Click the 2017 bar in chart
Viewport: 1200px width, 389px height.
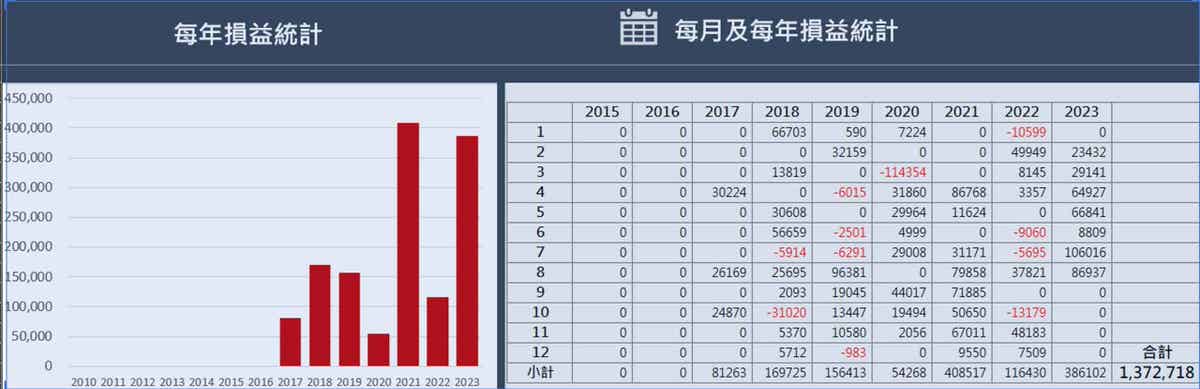[x=290, y=342]
